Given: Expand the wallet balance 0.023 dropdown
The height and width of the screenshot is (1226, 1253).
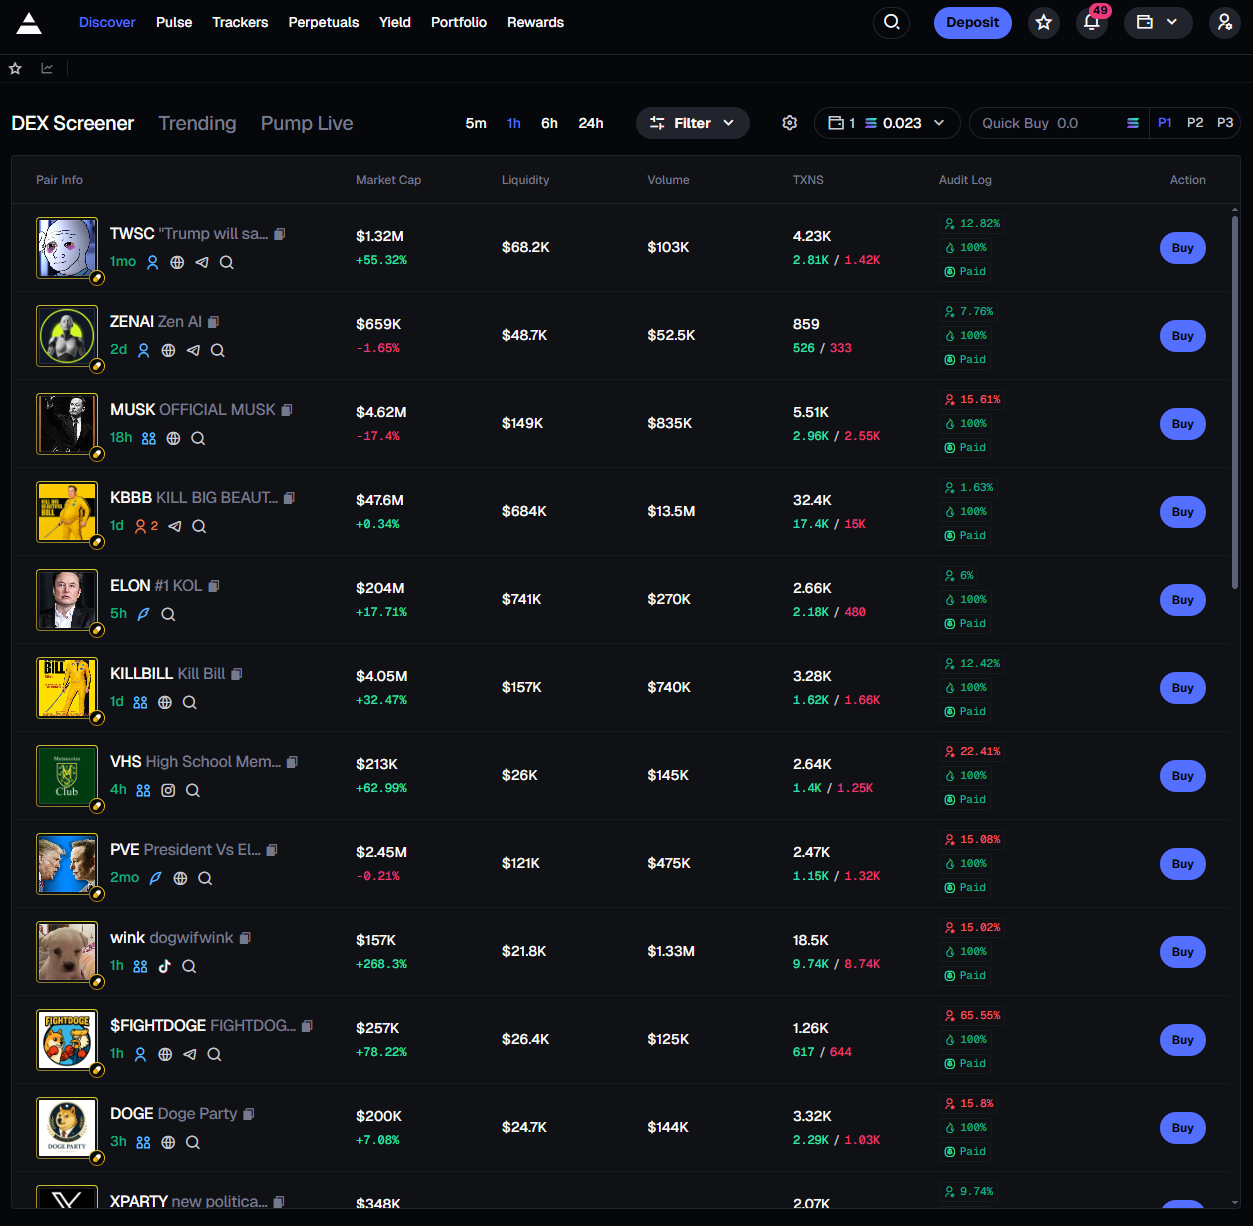Looking at the screenshot, I should (x=887, y=123).
